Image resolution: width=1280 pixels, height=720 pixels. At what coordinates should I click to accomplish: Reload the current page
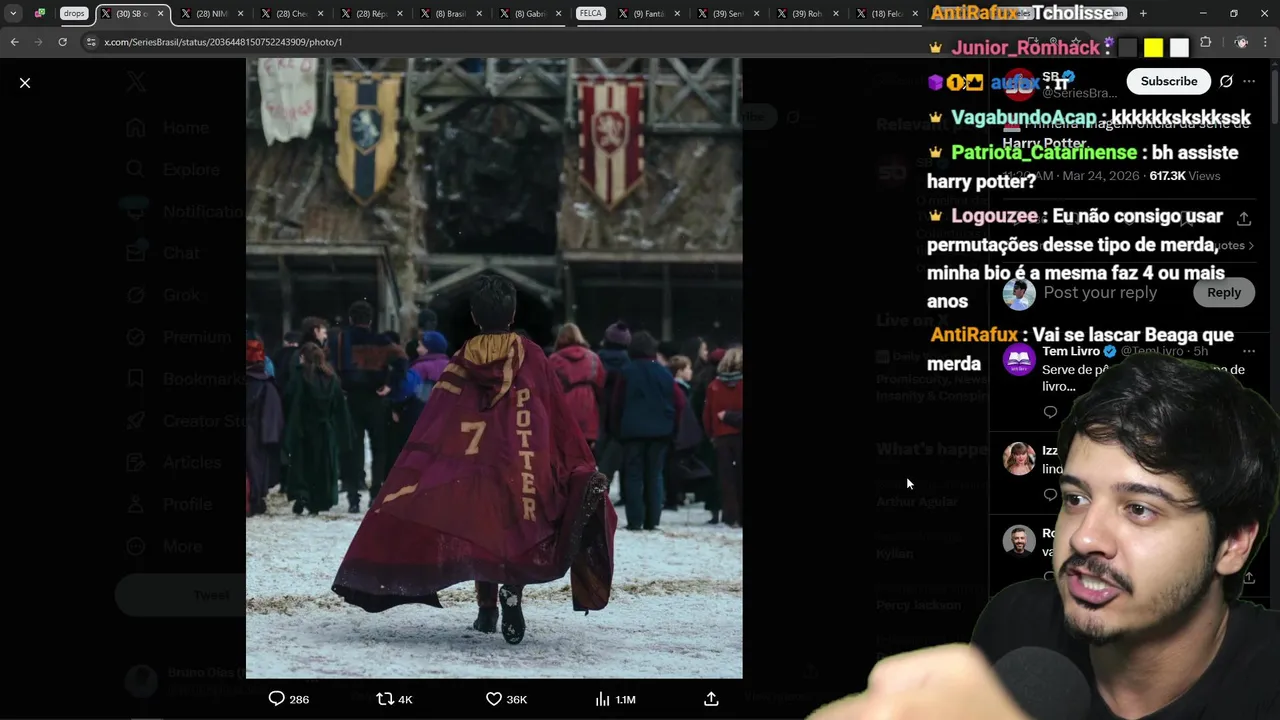point(62,42)
